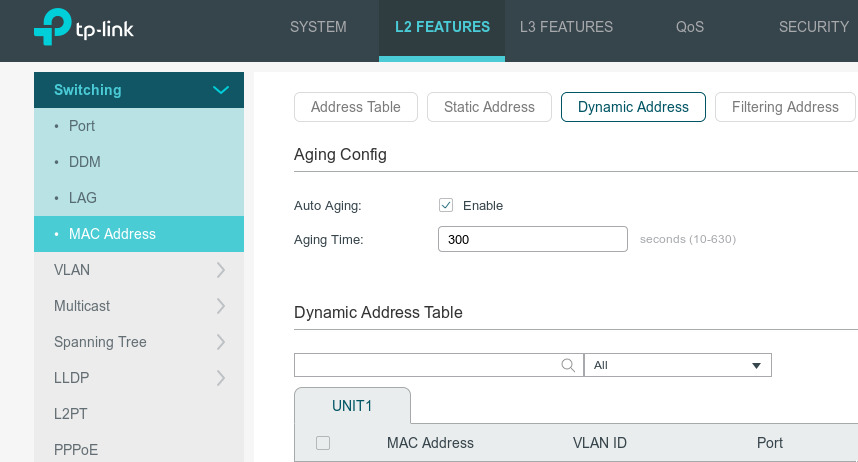Open the All filter dropdown
This screenshot has width=858, height=462.
pyautogui.click(x=677, y=365)
